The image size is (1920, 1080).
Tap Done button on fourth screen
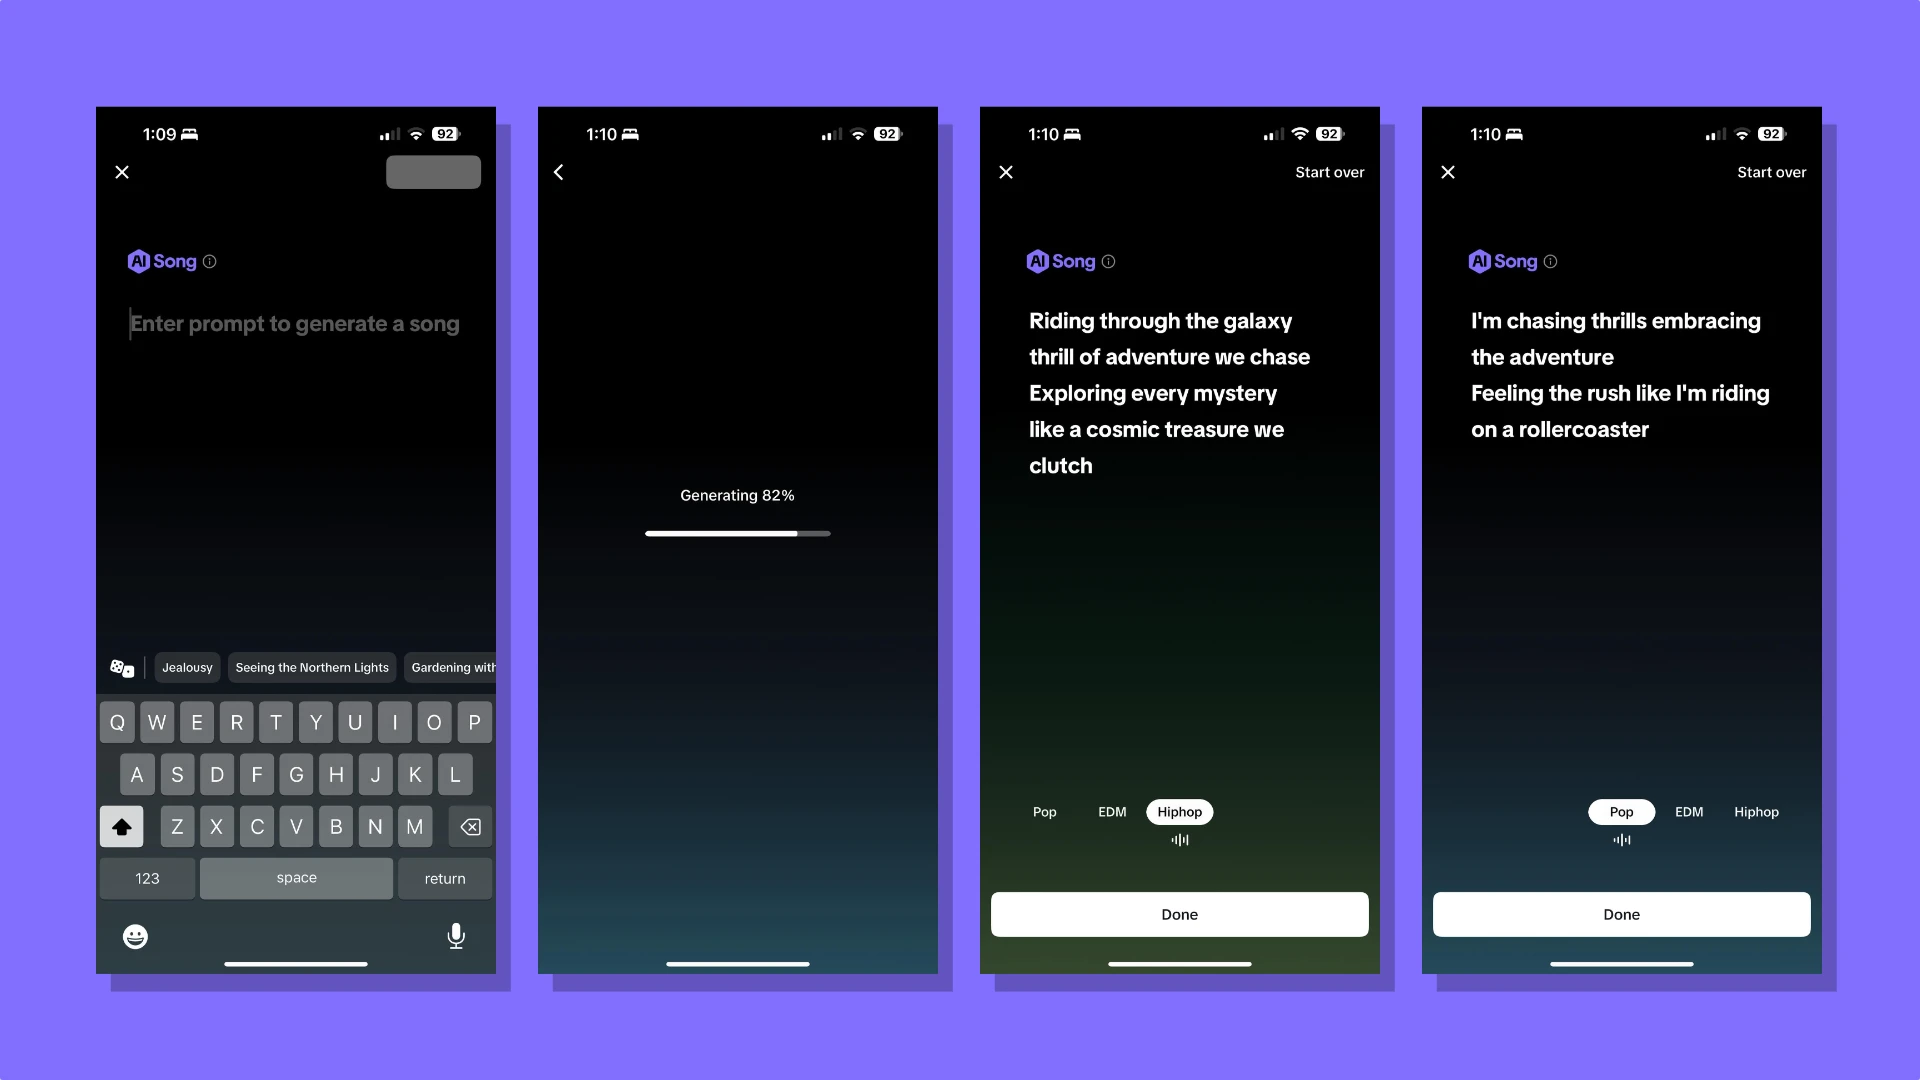coord(1621,914)
